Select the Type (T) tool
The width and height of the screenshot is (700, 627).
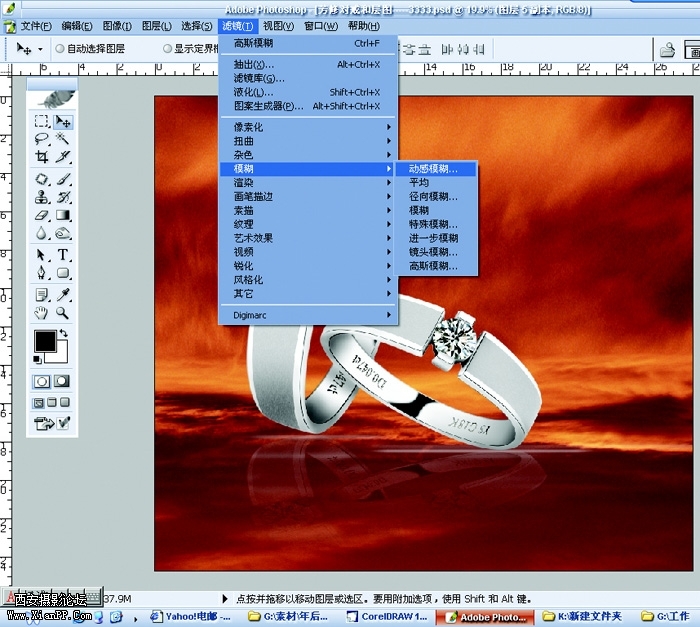[x=63, y=255]
